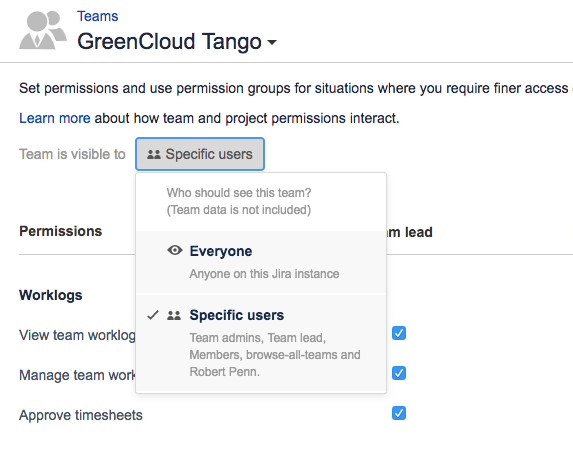Image resolution: width=573 pixels, height=453 pixels.
Task: Click the 'Team admins, Team lead, Members' description
Action: point(275,355)
